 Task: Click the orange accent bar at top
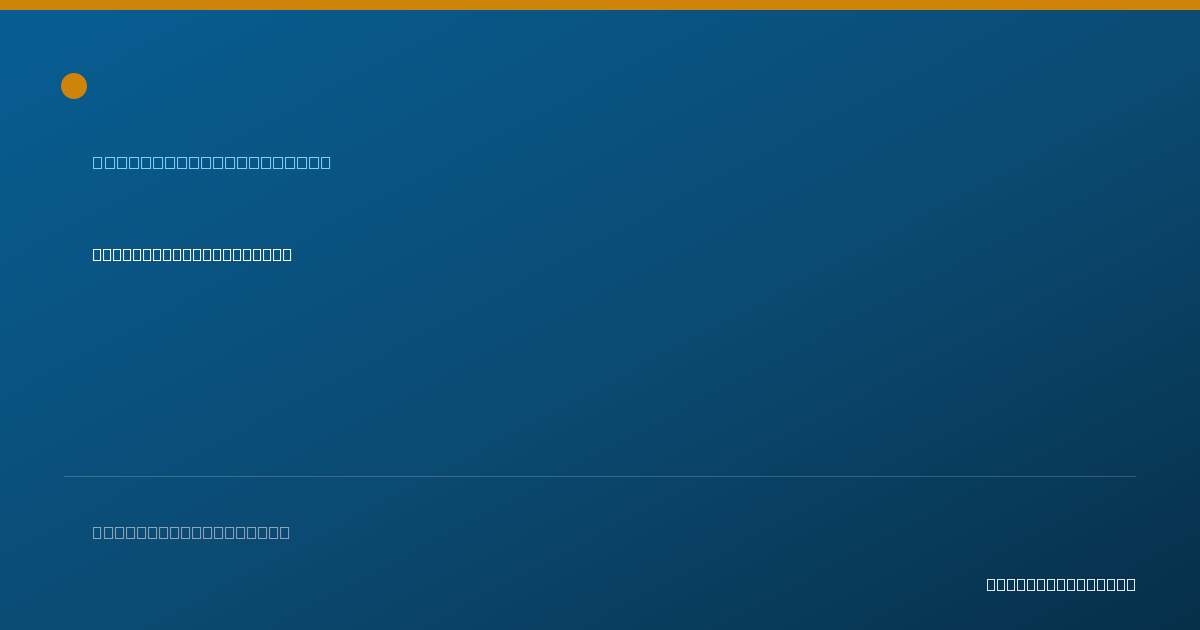click(x=600, y=5)
